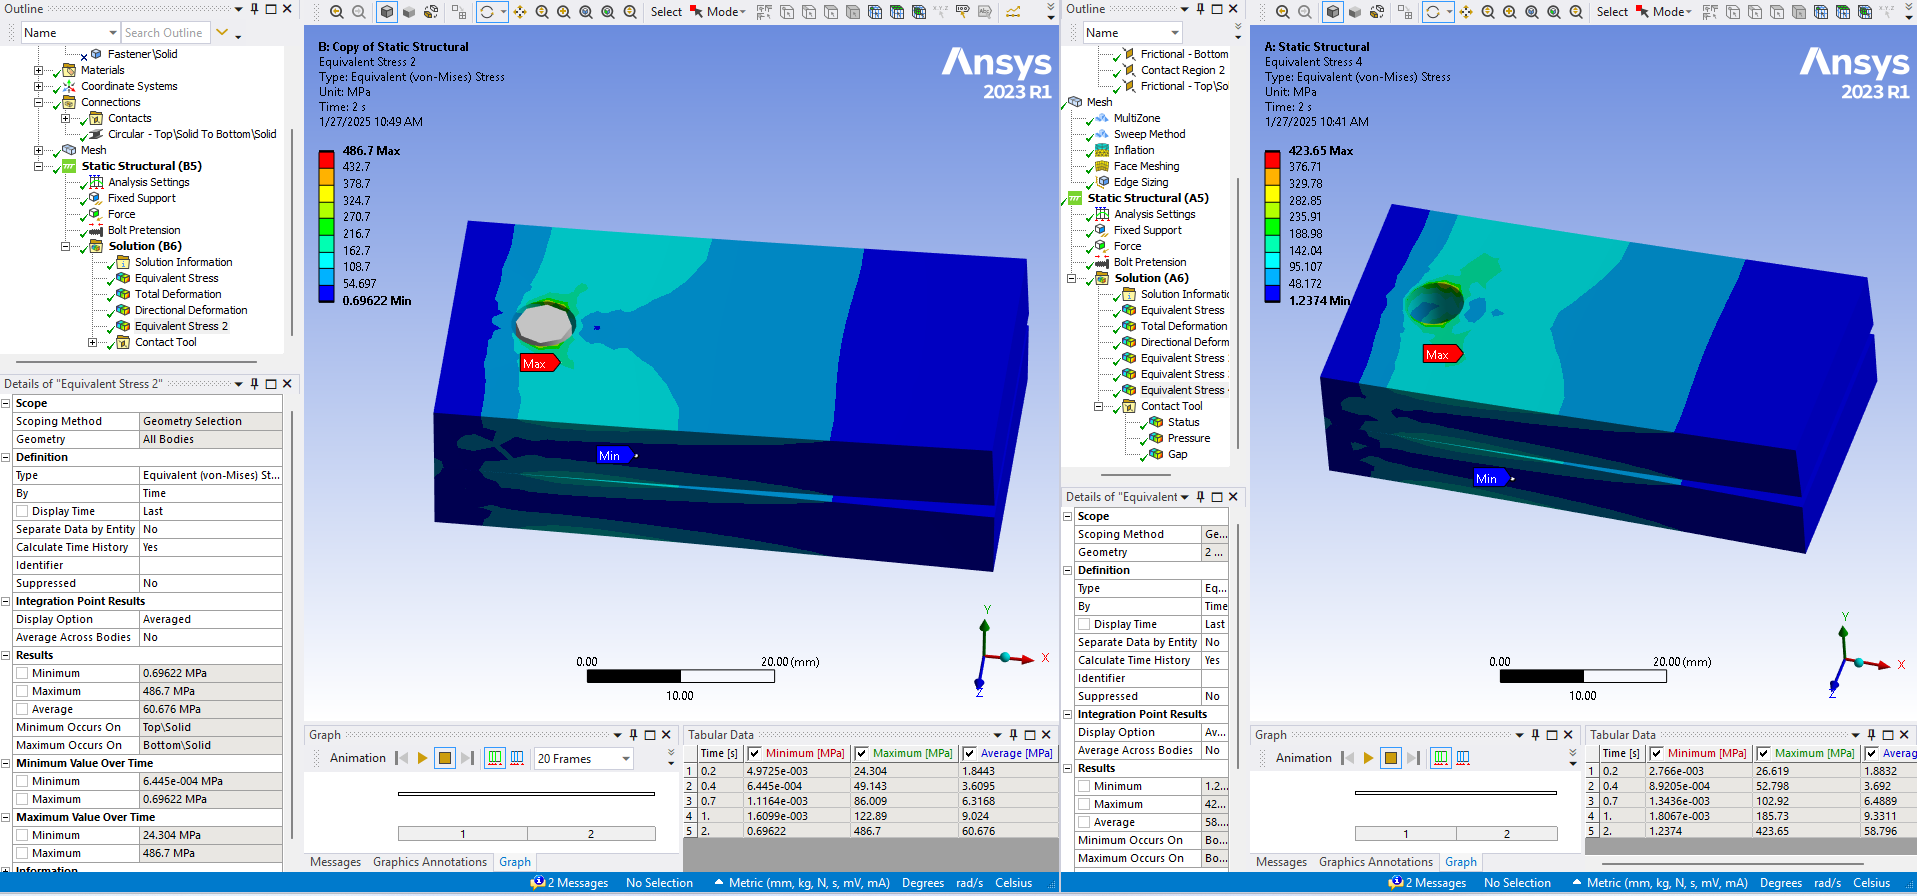
Task: Open the Graphics Annotations tab in the right pane
Action: [x=1375, y=862]
